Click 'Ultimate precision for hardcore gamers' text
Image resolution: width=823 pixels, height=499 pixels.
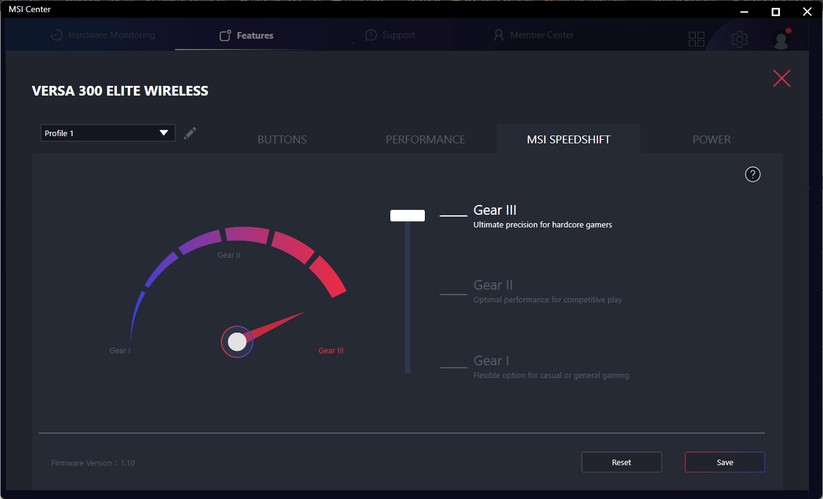click(x=543, y=225)
